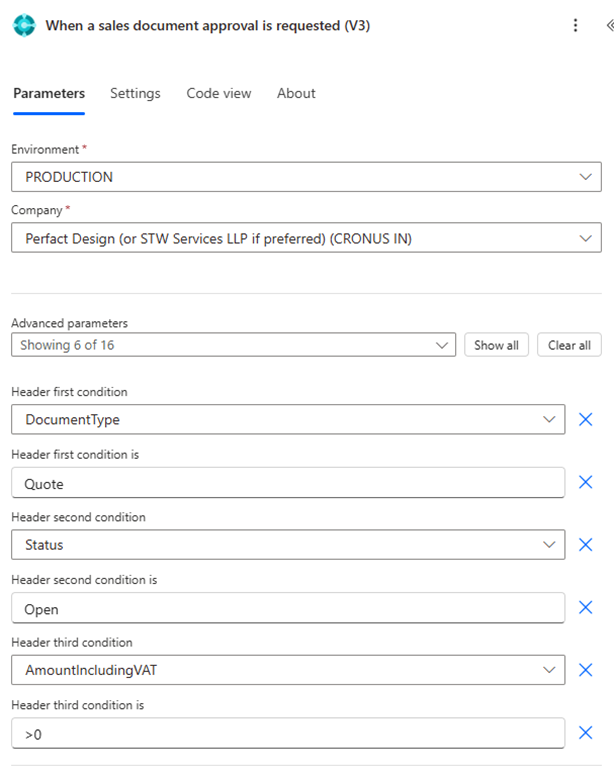Collapse the panel with double chevron
The image size is (614, 780).
608,26
